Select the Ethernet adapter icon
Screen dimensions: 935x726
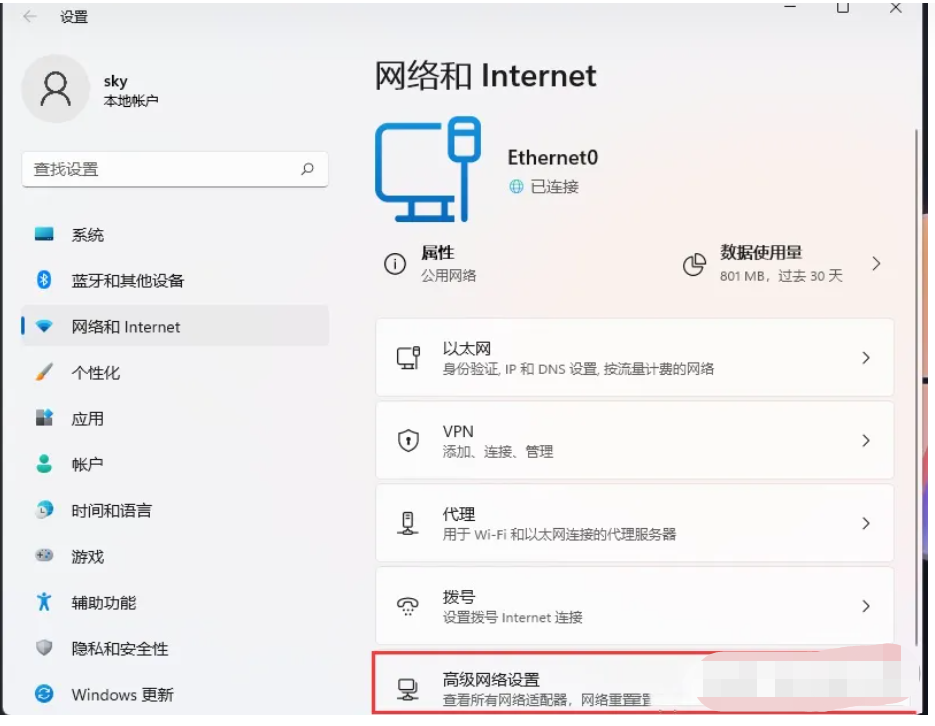pyautogui.click(x=410, y=358)
